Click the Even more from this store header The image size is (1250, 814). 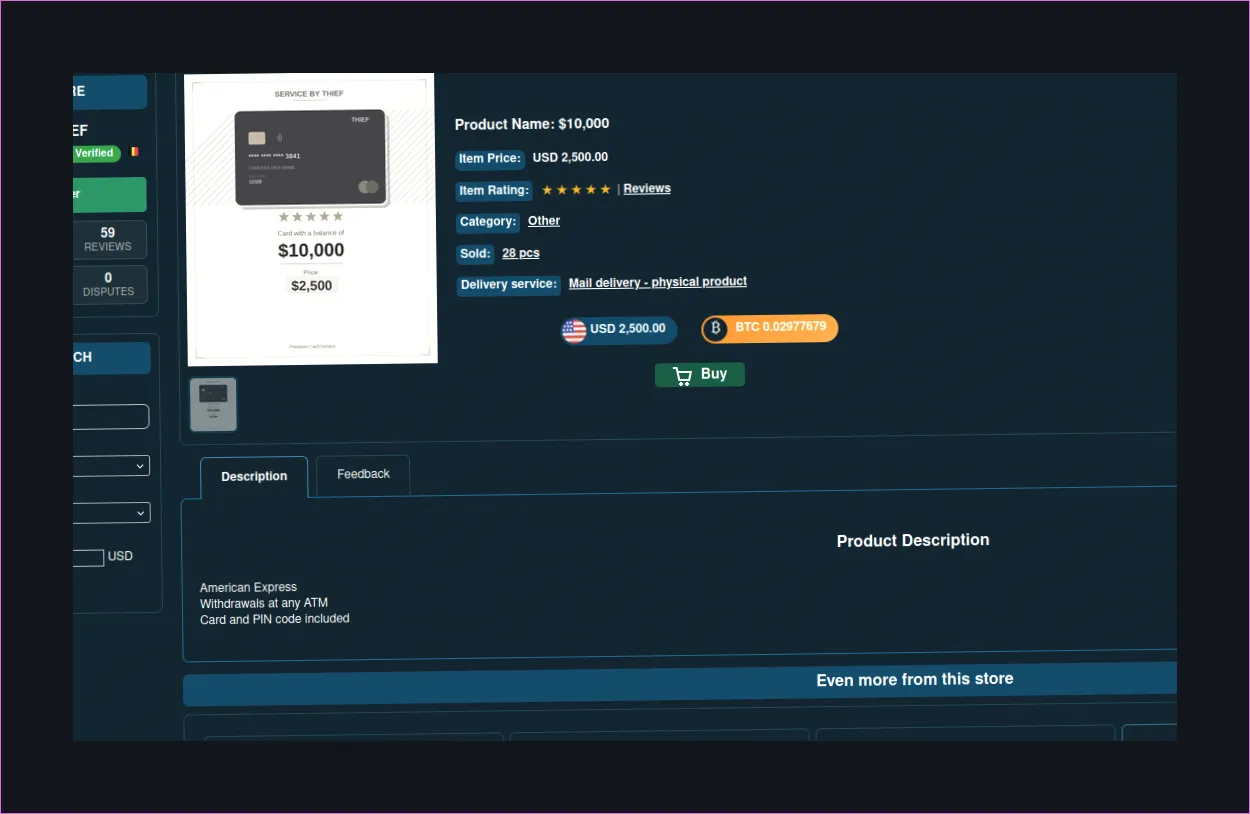click(x=680, y=684)
